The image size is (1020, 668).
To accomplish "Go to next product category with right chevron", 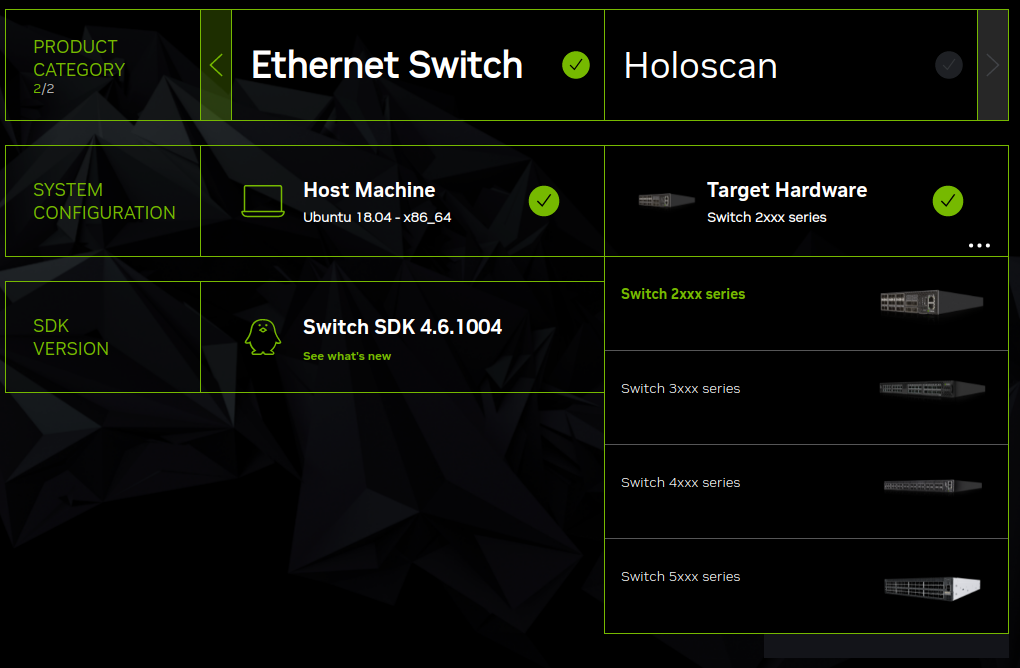I will pos(992,66).
